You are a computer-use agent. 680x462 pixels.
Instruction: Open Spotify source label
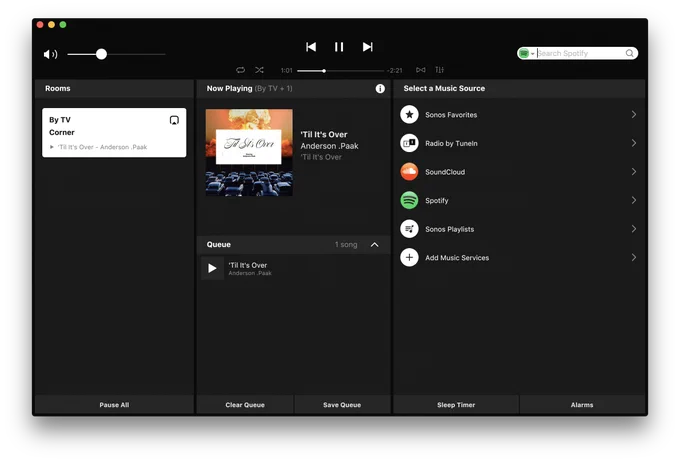click(x=437, y=201)
